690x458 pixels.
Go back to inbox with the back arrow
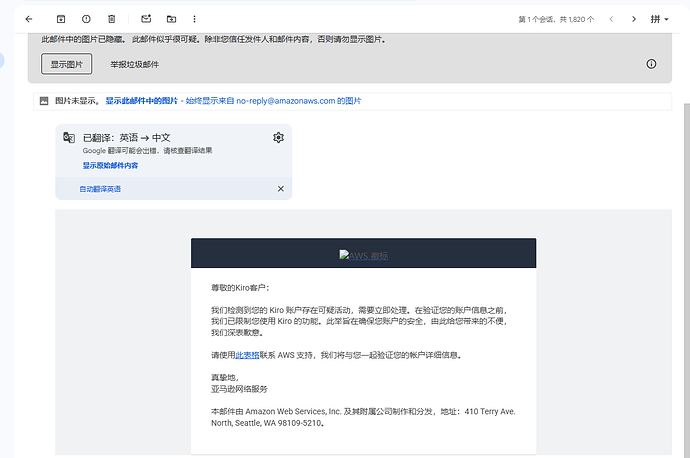click(x=29, y=19)
